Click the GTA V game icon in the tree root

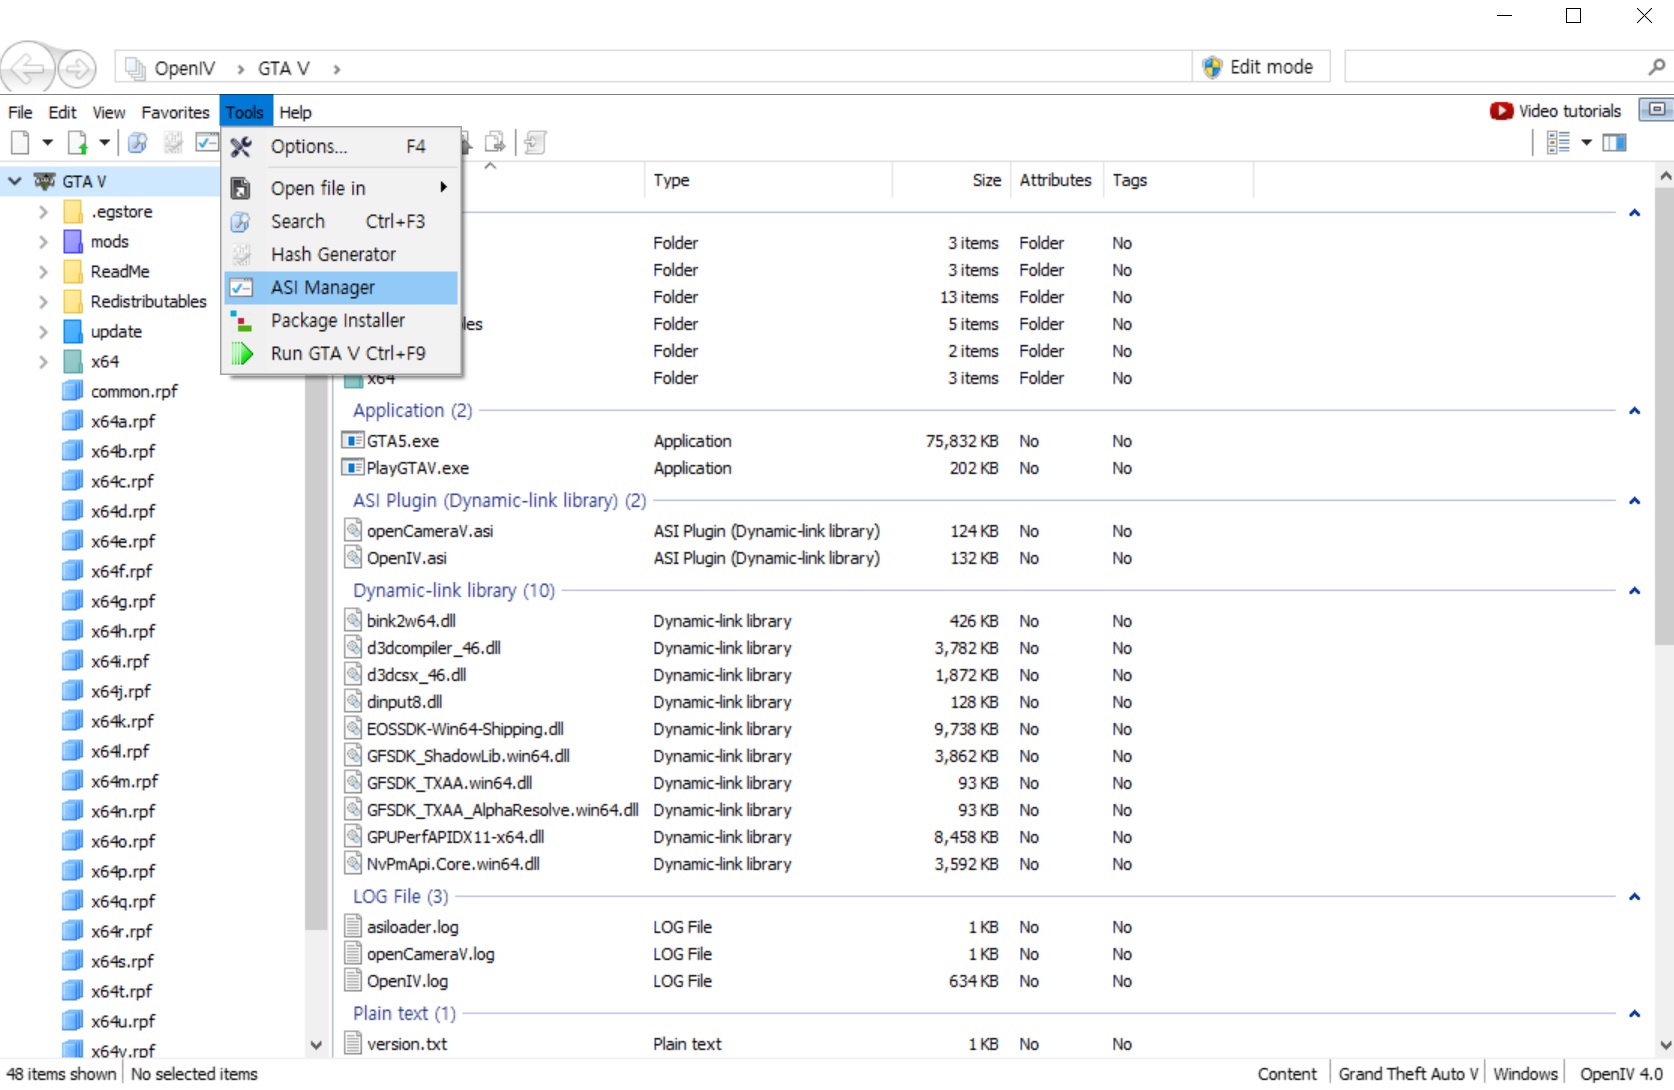click(45, 181)
